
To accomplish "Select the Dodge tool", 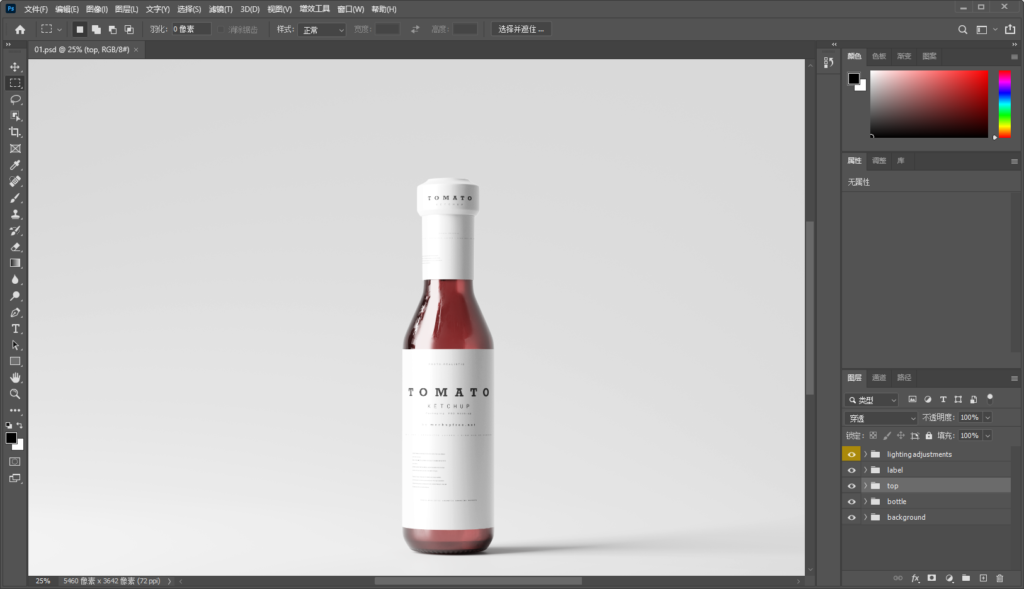I will click(x=15, y=296).
